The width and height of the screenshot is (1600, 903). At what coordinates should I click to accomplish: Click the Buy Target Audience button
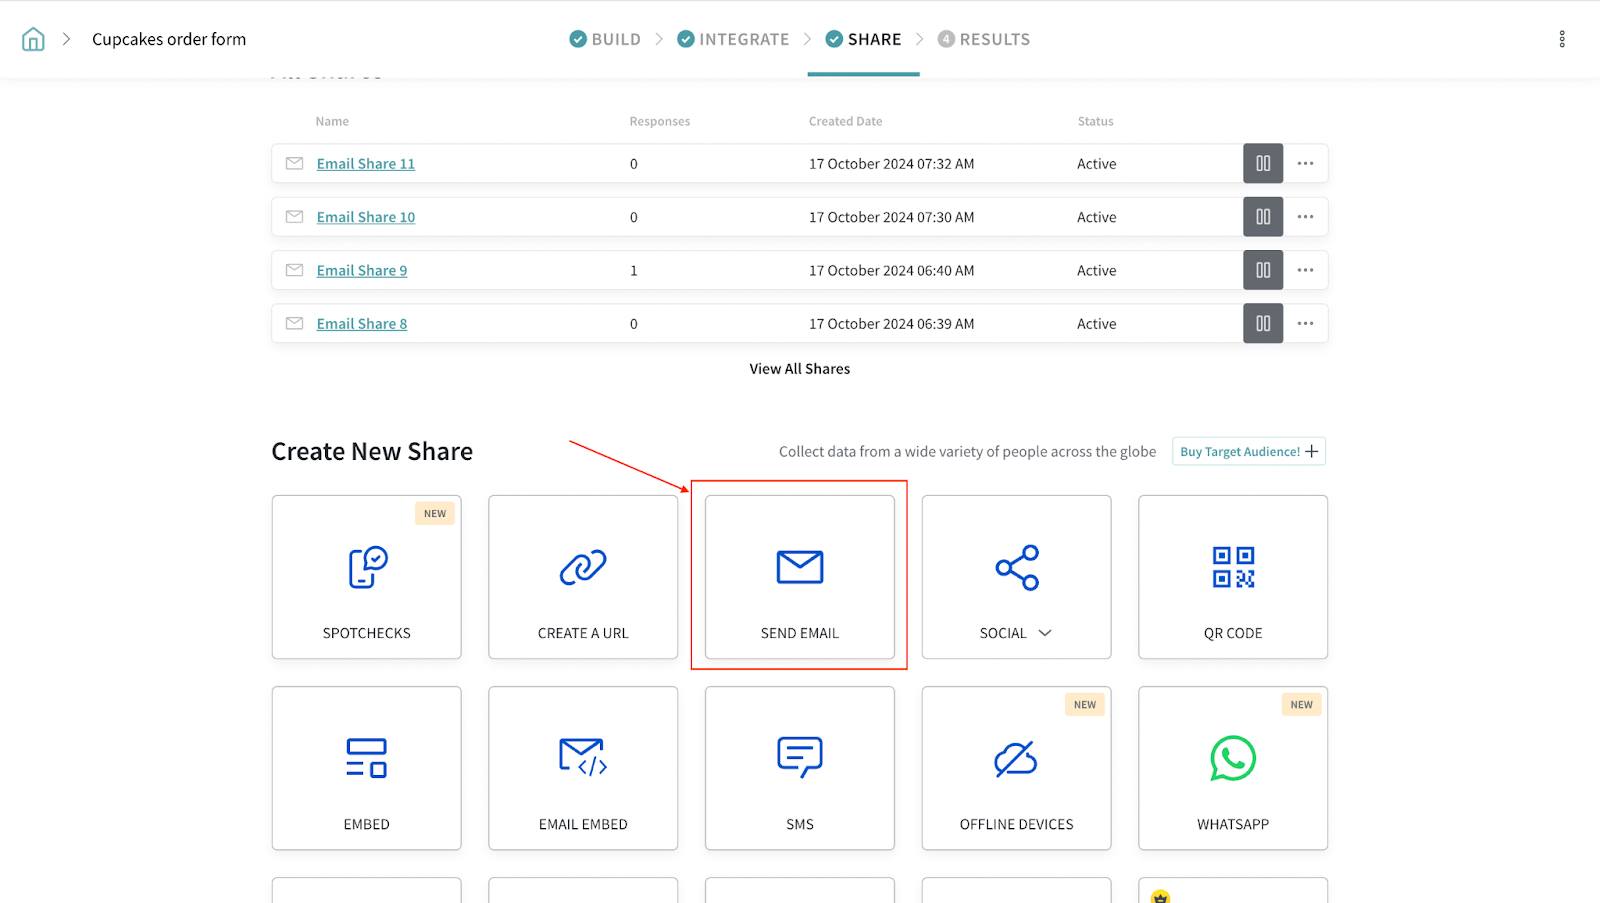(x=1248, y=452)
